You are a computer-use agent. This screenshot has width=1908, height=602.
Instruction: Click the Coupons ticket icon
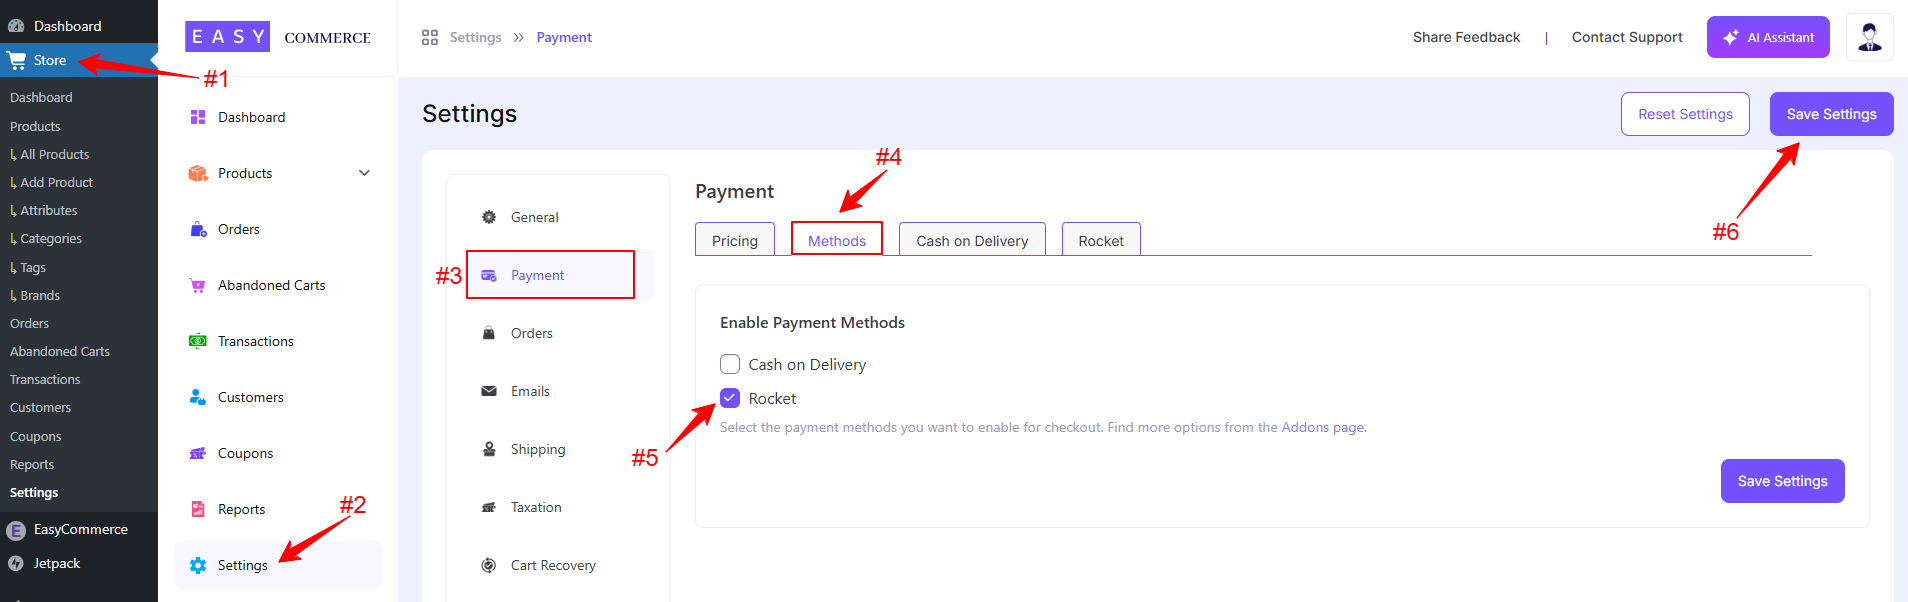tap(198, 453)
